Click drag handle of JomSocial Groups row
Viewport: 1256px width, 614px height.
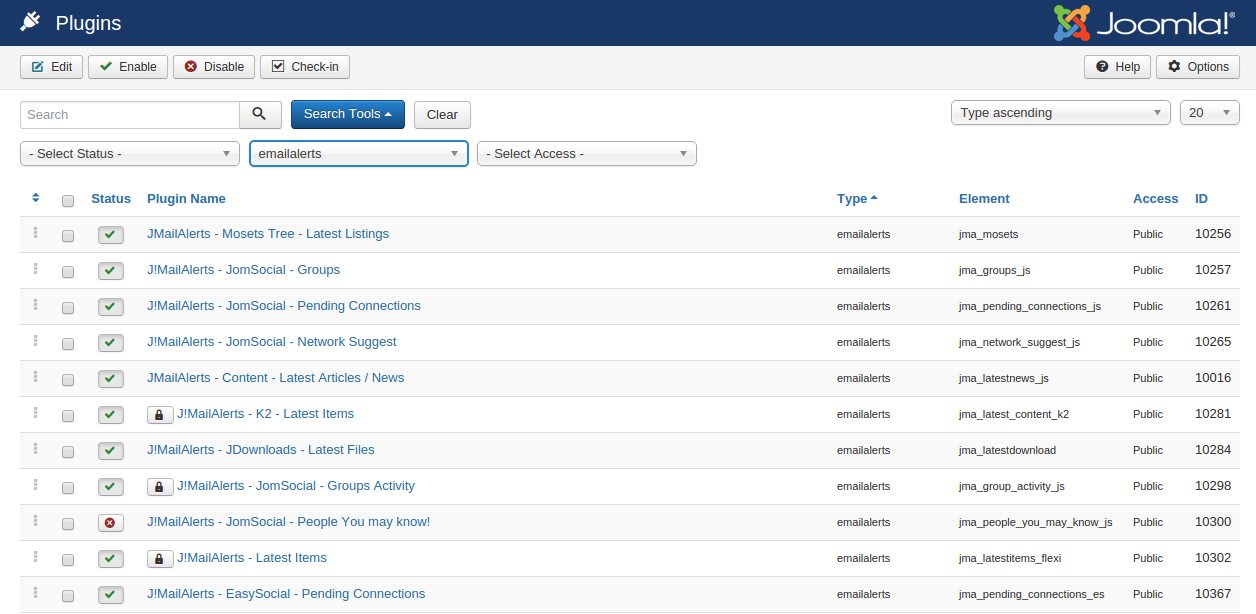coord(35,269)
